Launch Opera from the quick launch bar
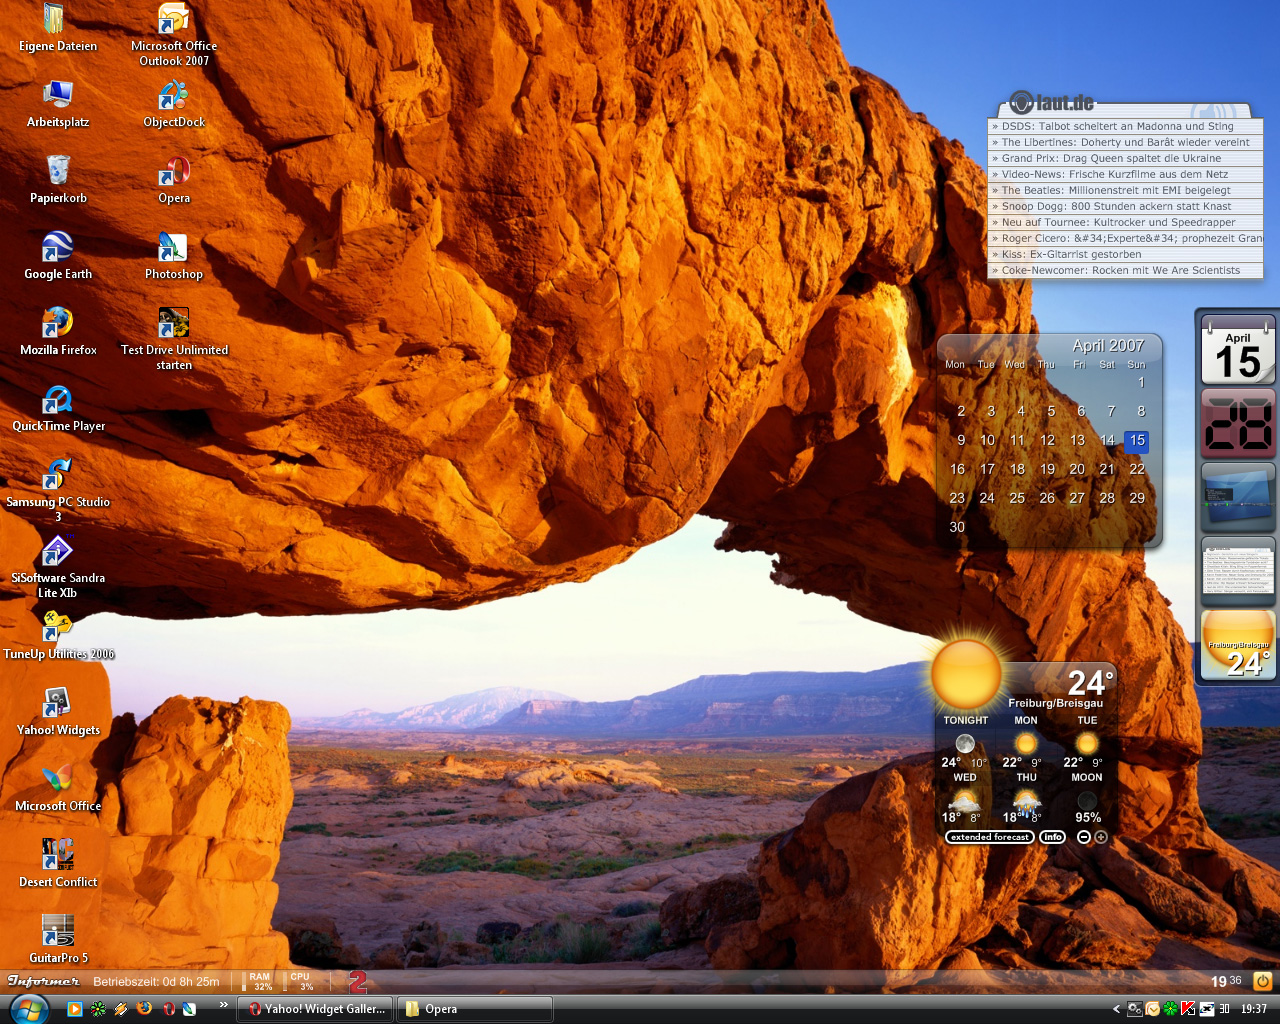This screenshot has height=1024, width=1280. pyautogui.click(x=169, y=1009)
